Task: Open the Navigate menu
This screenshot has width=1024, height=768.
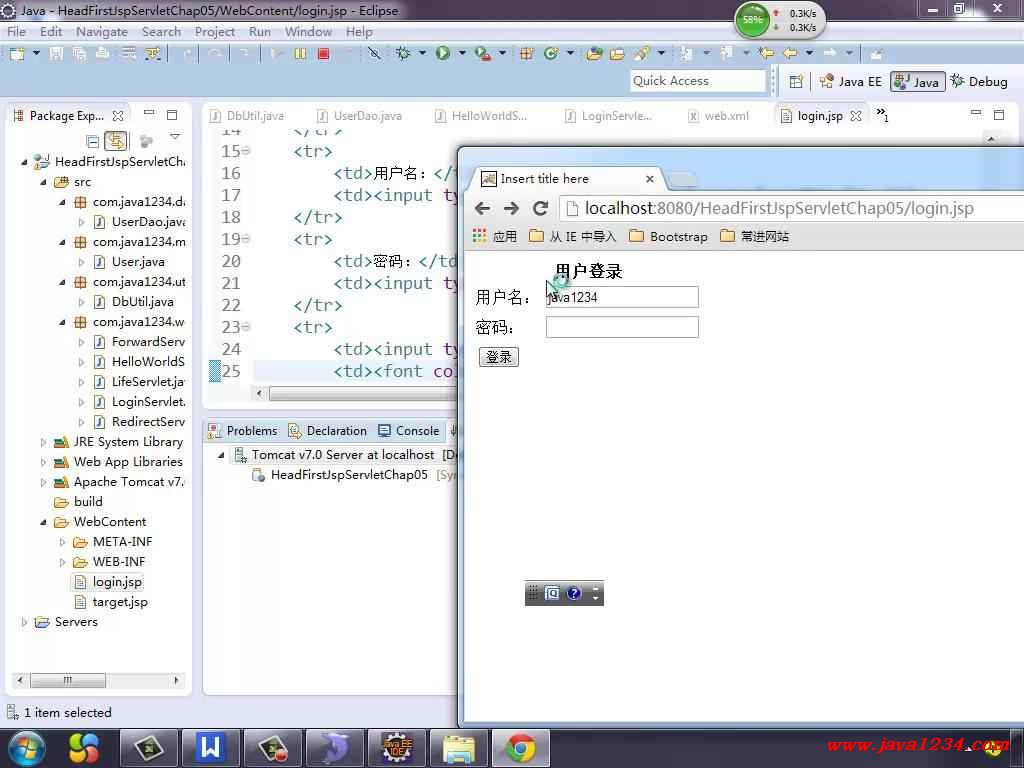Action: coord(101,31)
